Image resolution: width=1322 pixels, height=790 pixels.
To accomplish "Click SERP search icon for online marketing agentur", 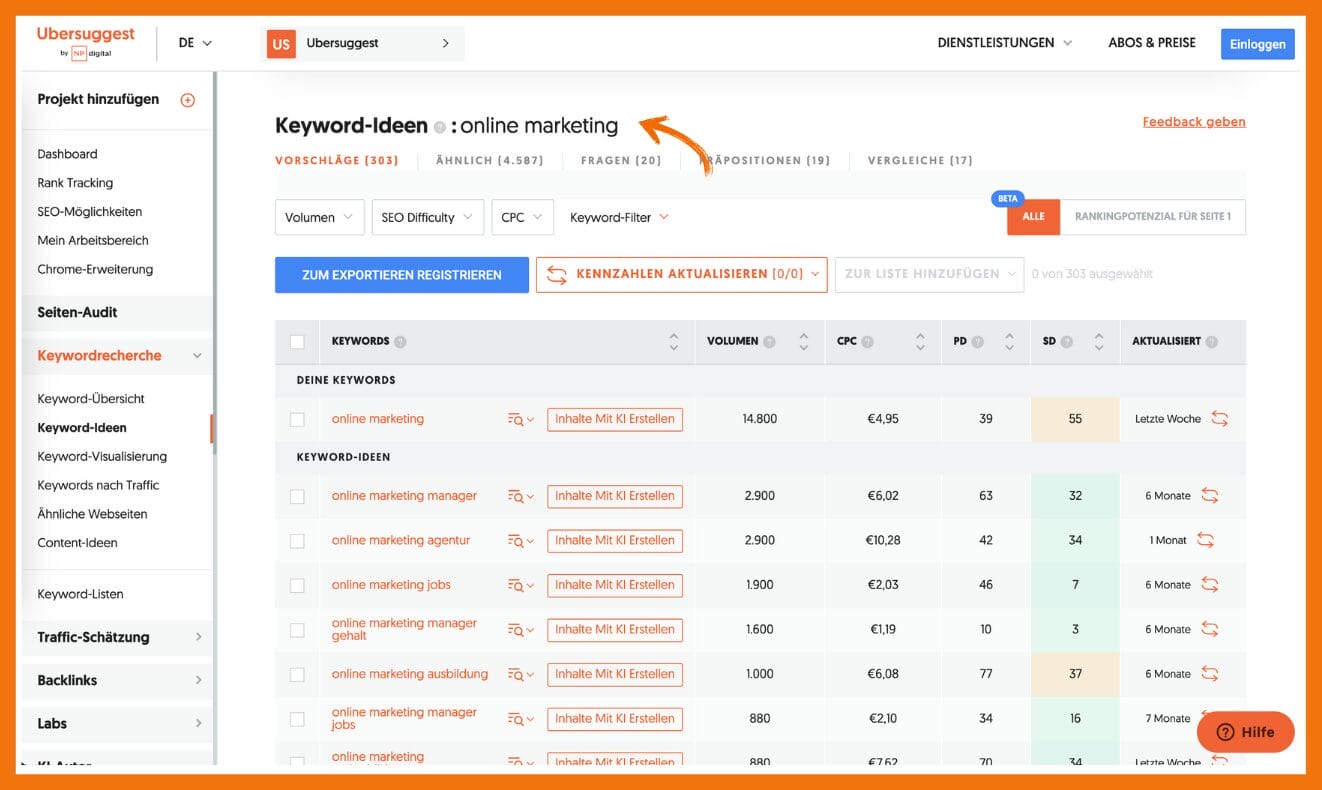I will pos(520,541).
